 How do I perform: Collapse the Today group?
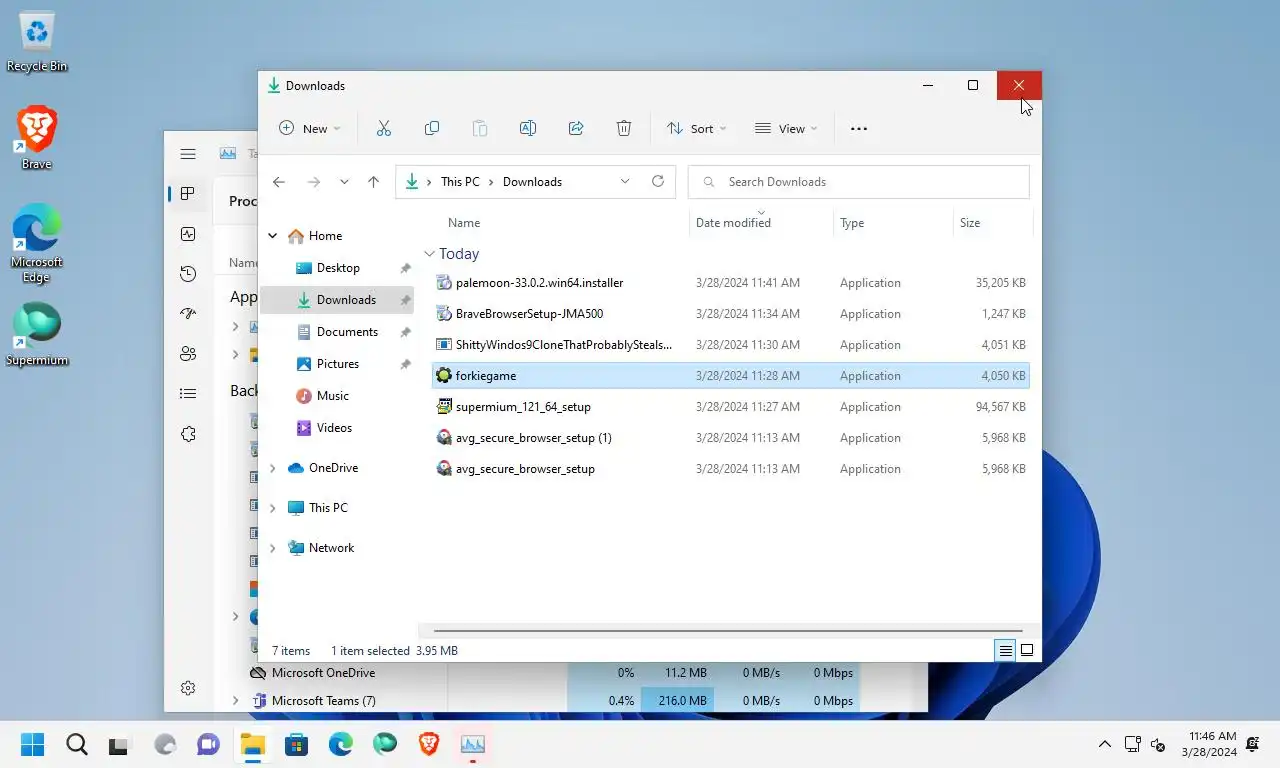[429, 254]
